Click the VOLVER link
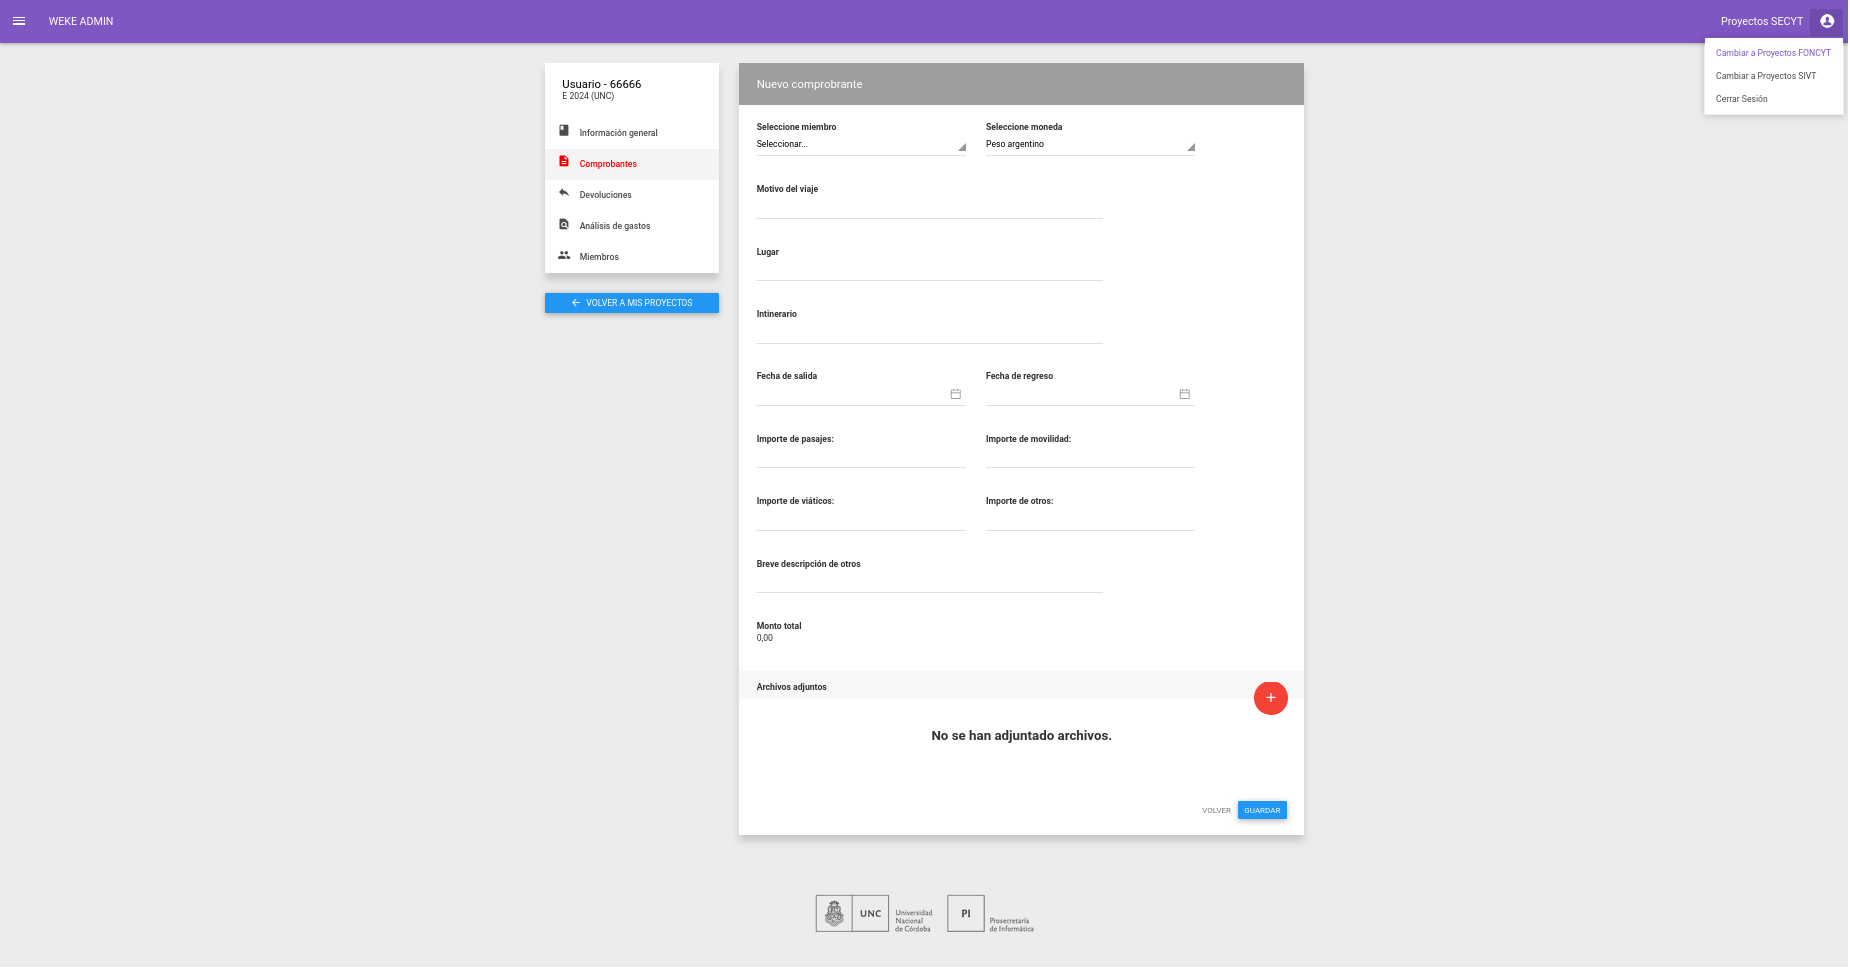This screenshot has width=1850, height=968. click(1216, 811)
